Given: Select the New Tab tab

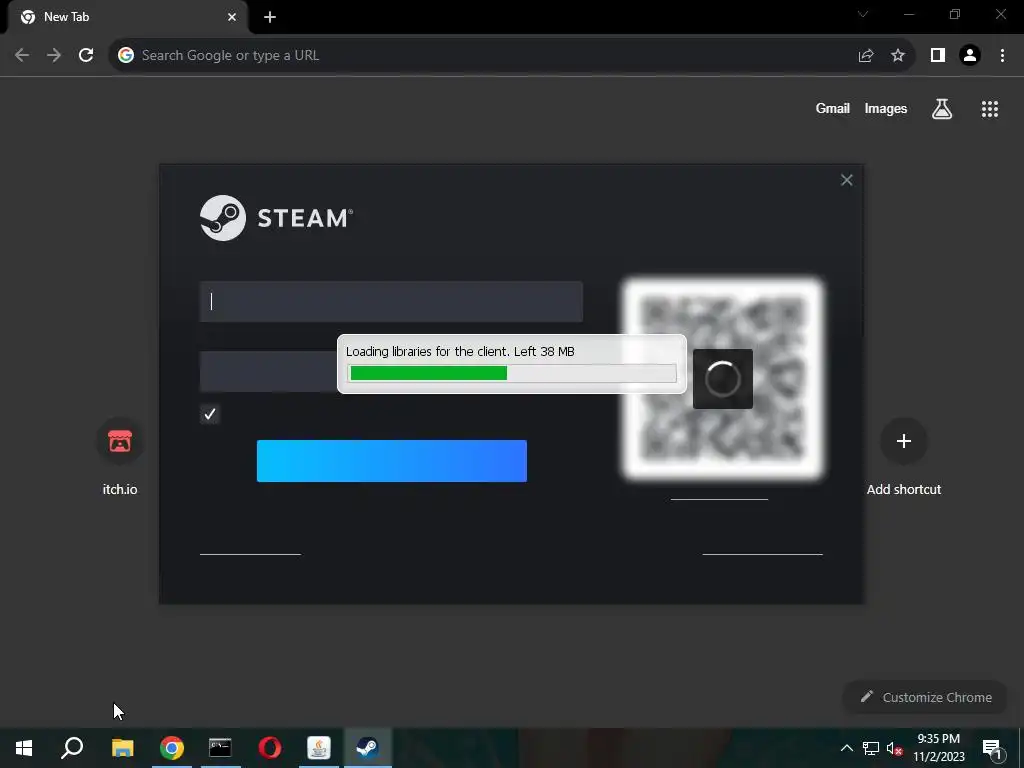Looking at the screenshot, I should pyautogui.click(x=127, y=17).
